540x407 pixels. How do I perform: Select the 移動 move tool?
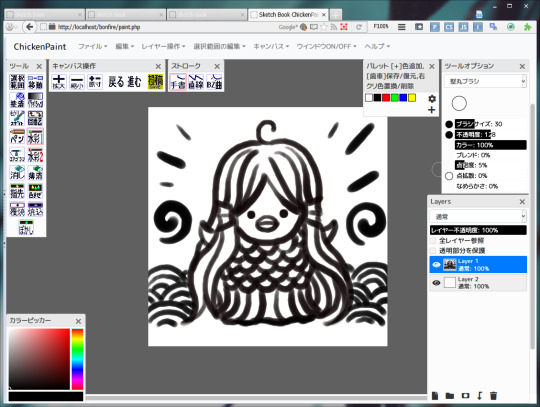35,82
